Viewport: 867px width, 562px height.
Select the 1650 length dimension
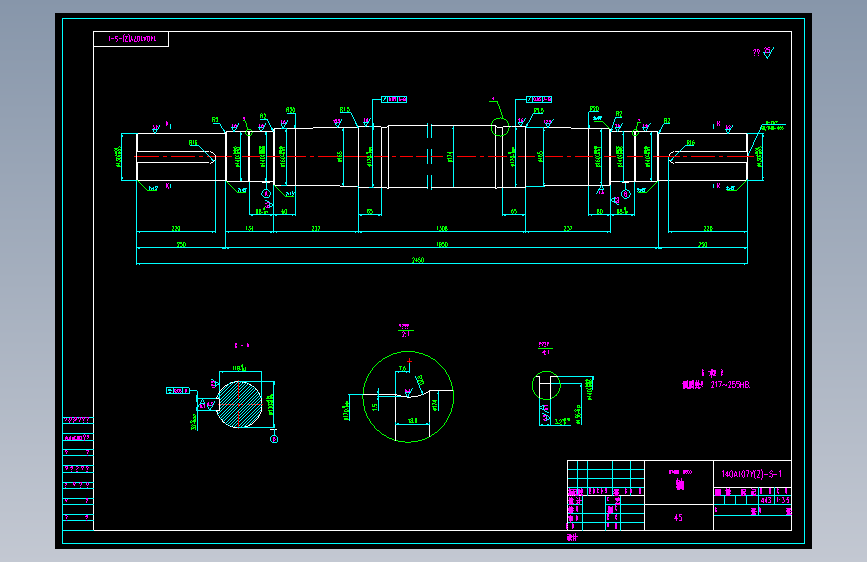(x=442, y=244)
